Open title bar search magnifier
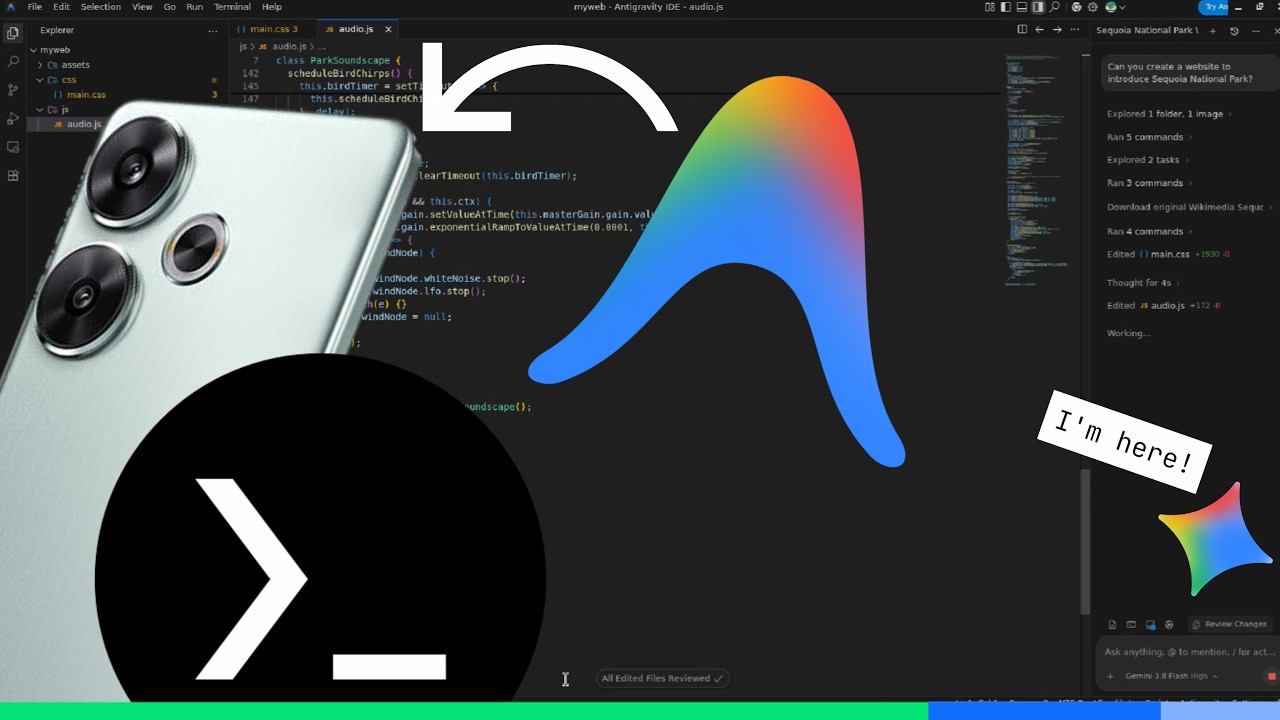This screenshot has height=720, width=1280. tap(1055, 7)
